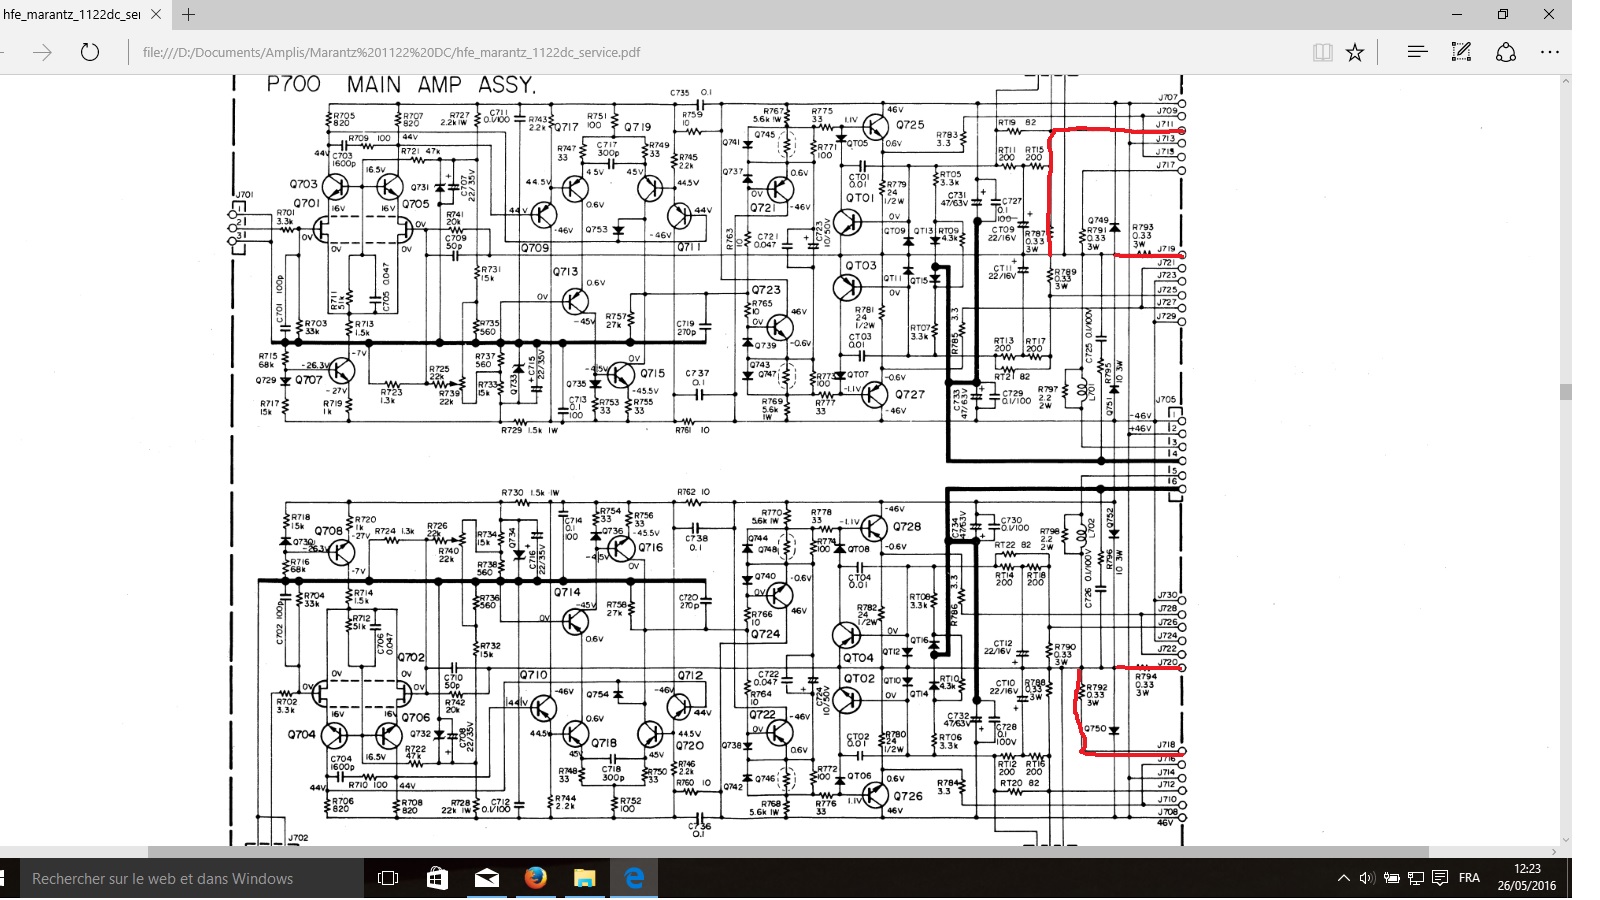This screenshot has height=900, width=1600.
Task: Make a Web Note pen icon
Action: click(1461, 52)
